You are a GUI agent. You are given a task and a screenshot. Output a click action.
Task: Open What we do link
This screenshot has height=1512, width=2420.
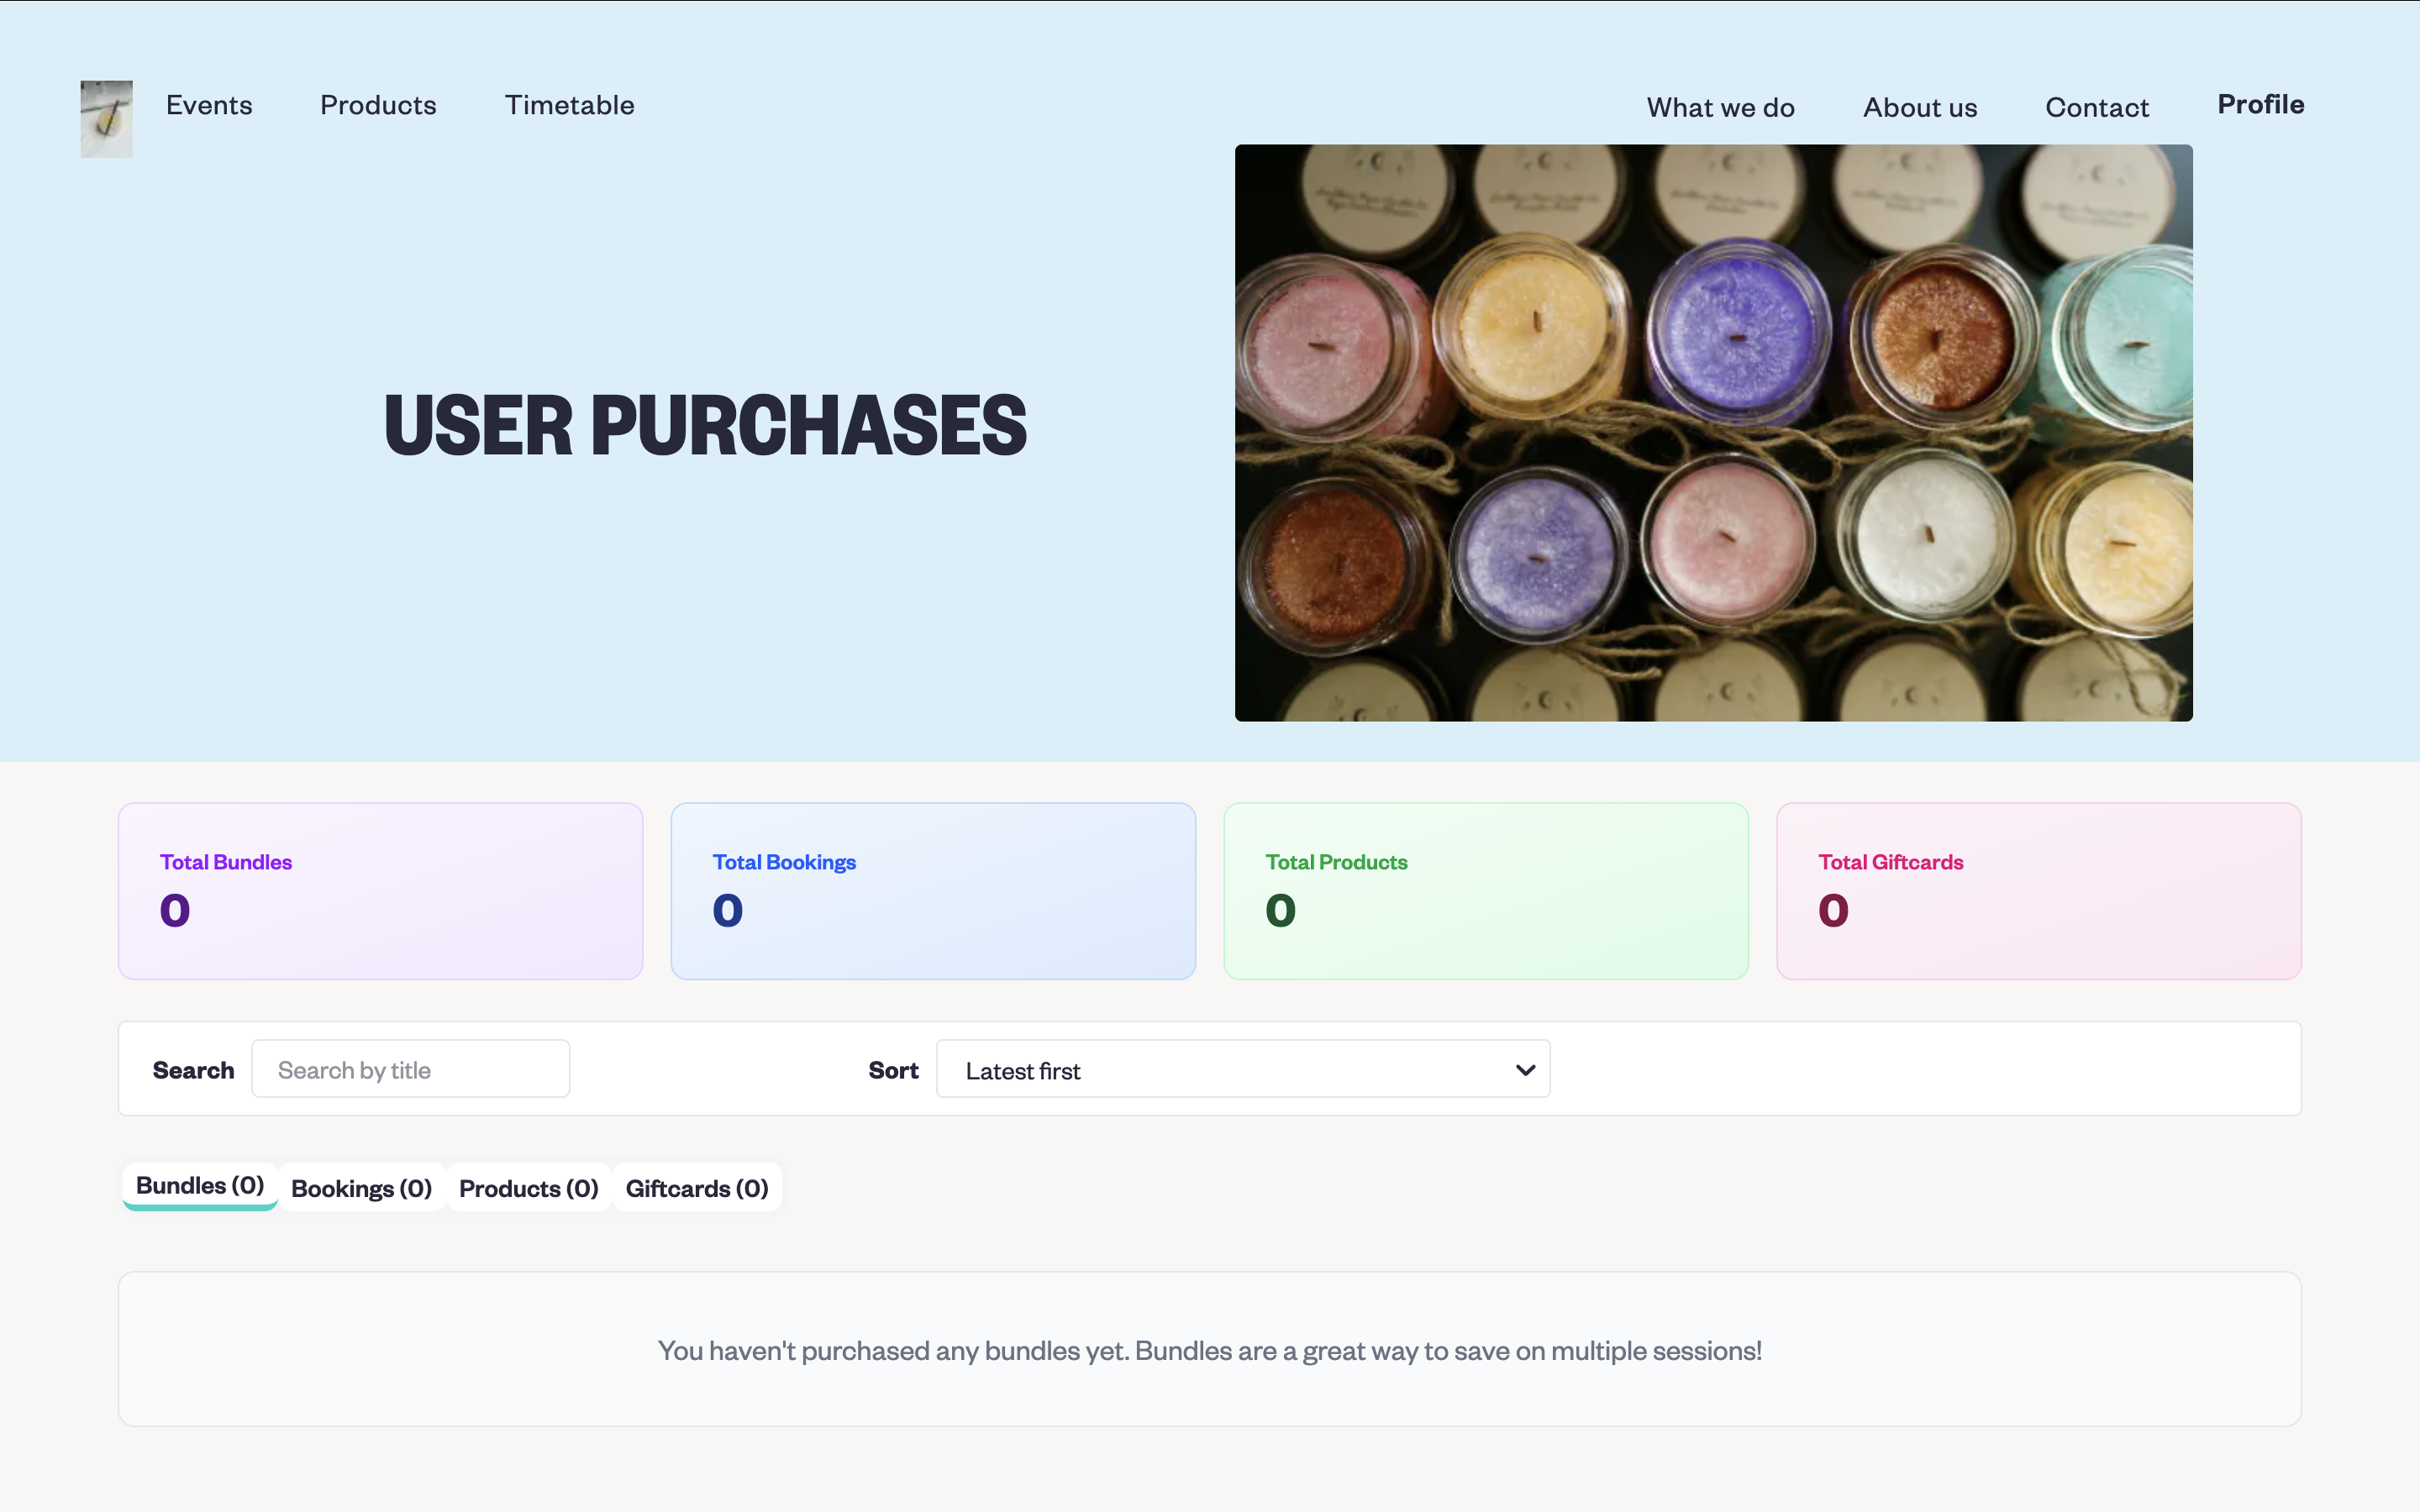click(x=1720, y=108)
